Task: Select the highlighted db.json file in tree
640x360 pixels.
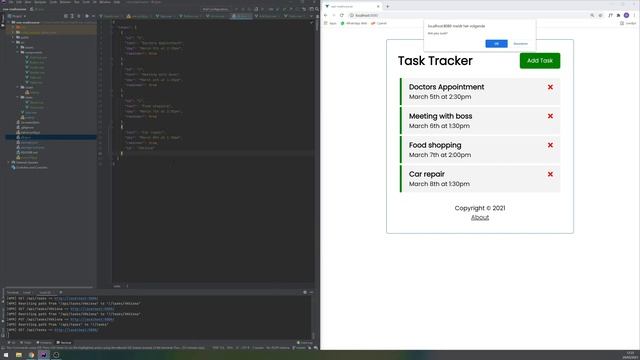Action: pos(51,137)
